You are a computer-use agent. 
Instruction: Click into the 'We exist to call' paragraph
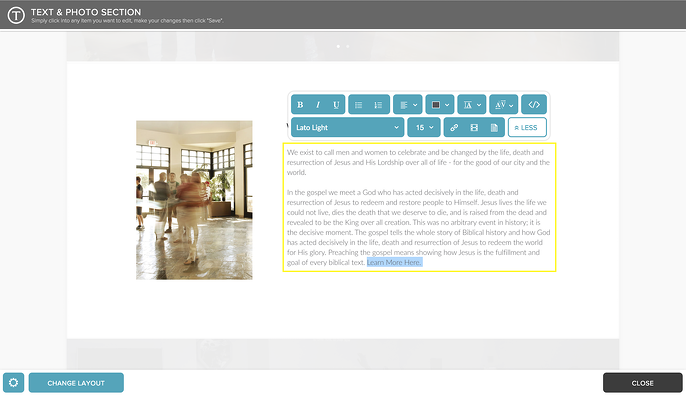tap(418, 162)
